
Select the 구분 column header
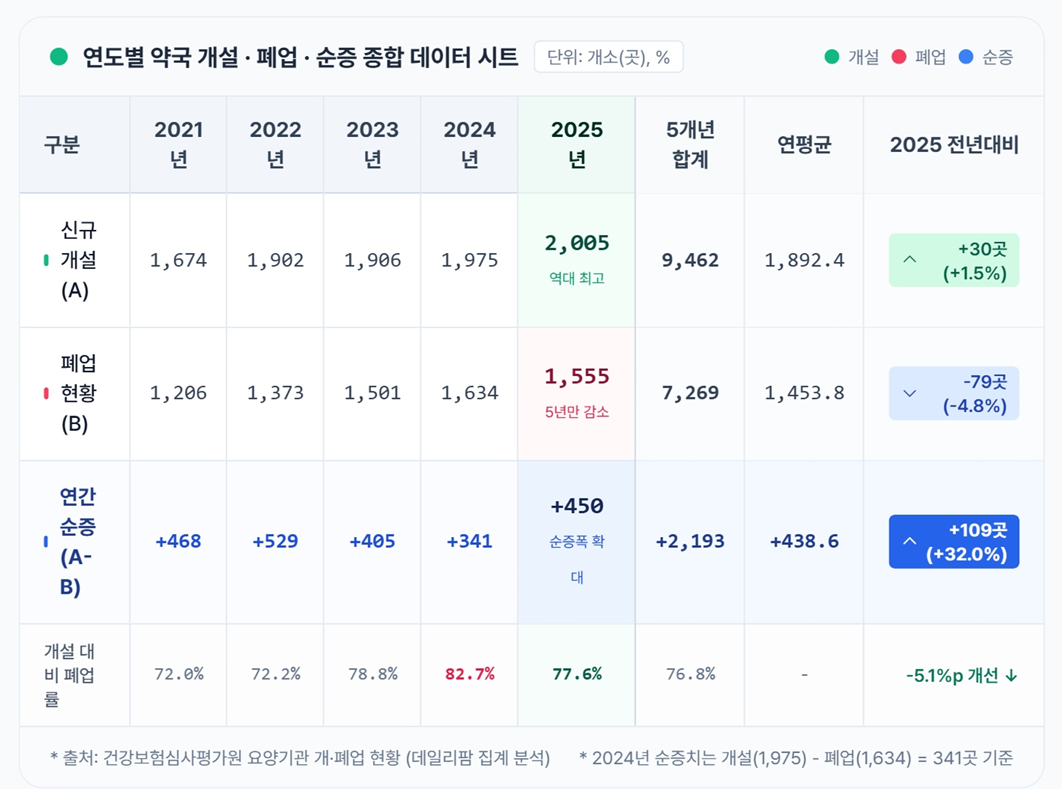point(75,144)
